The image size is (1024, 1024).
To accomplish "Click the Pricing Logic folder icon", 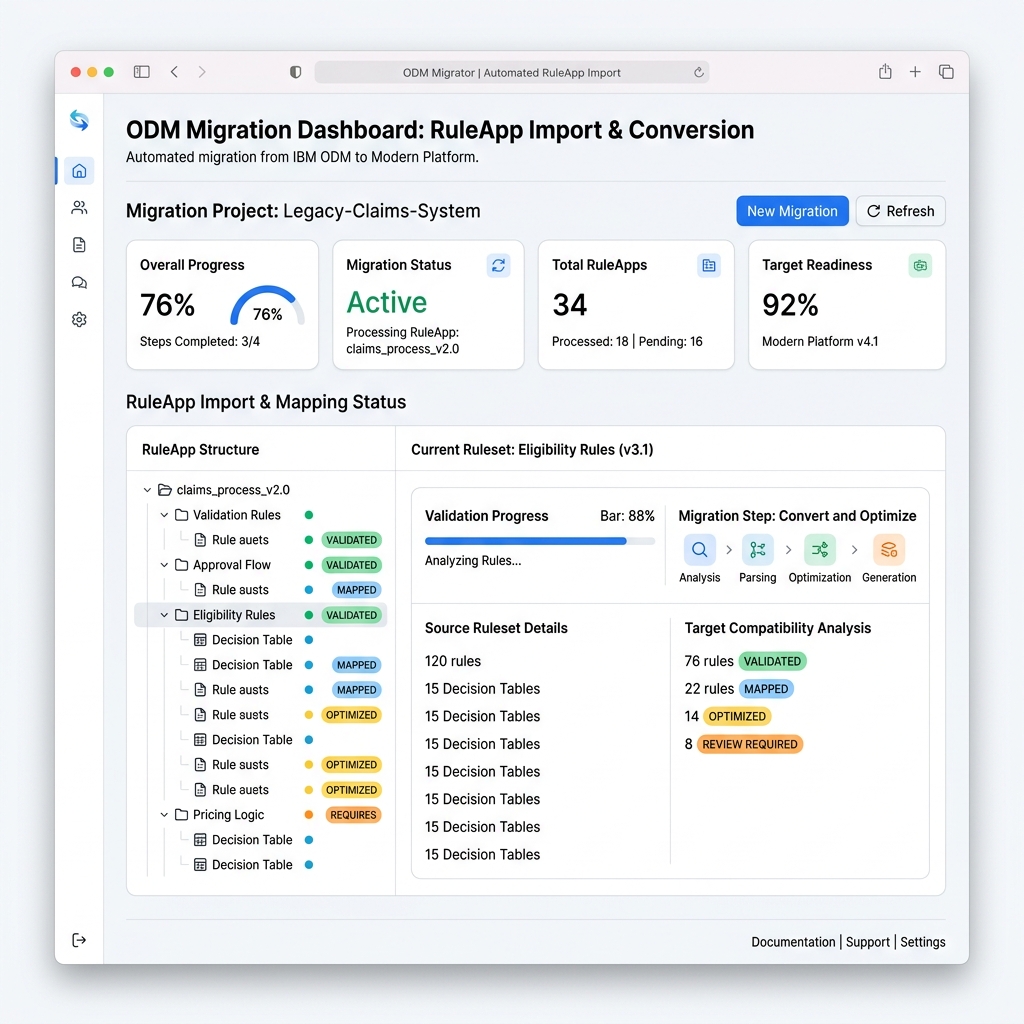I will pos(182,814).
